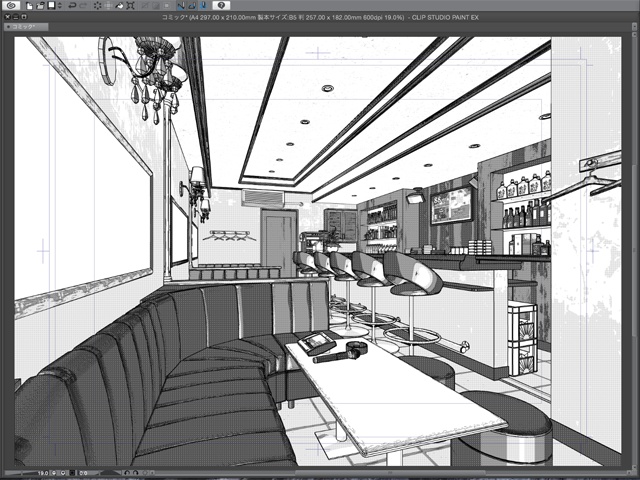This screenshot has width=640, height=480.
Task: Click the Open file folder icon
Action: click(x=40, y=6)
